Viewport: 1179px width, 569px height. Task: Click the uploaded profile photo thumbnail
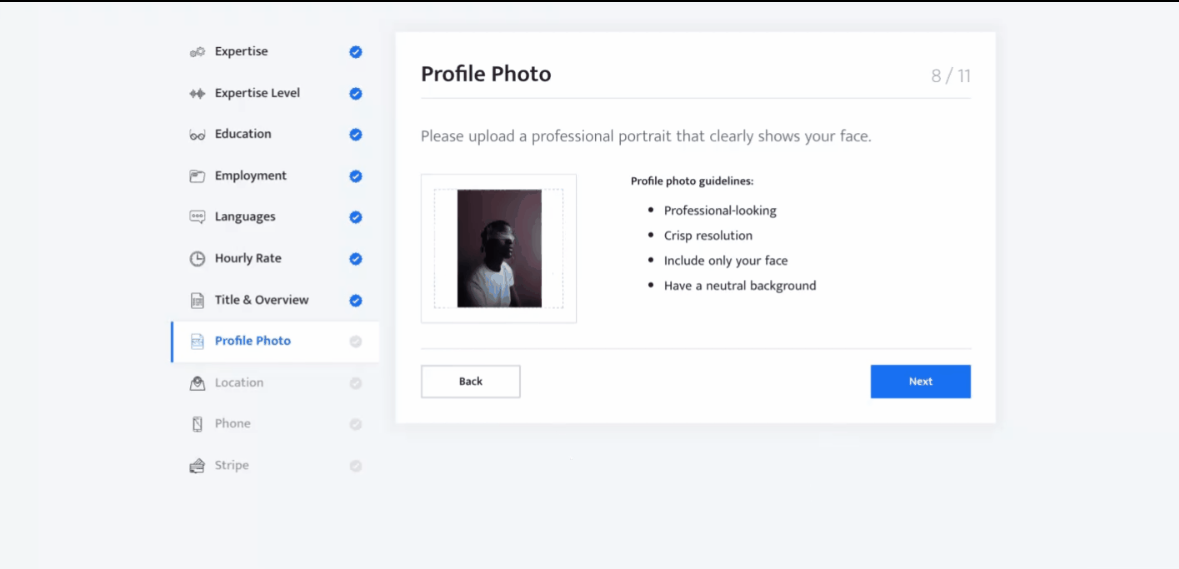point(499,249)
